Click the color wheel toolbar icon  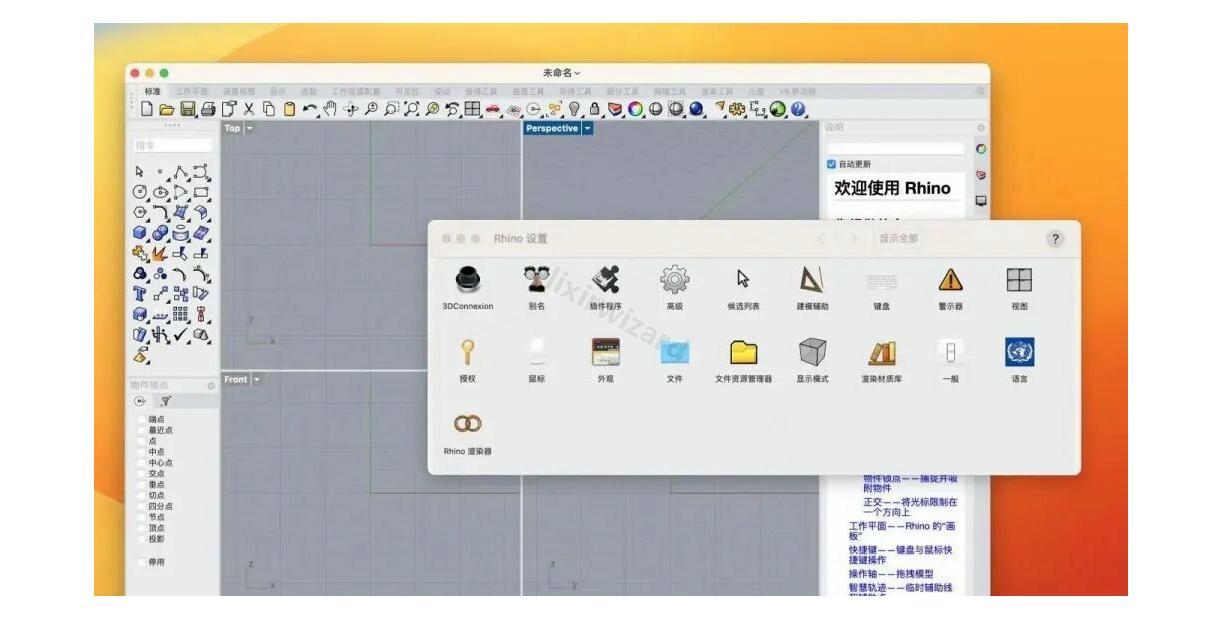[634, 108]
